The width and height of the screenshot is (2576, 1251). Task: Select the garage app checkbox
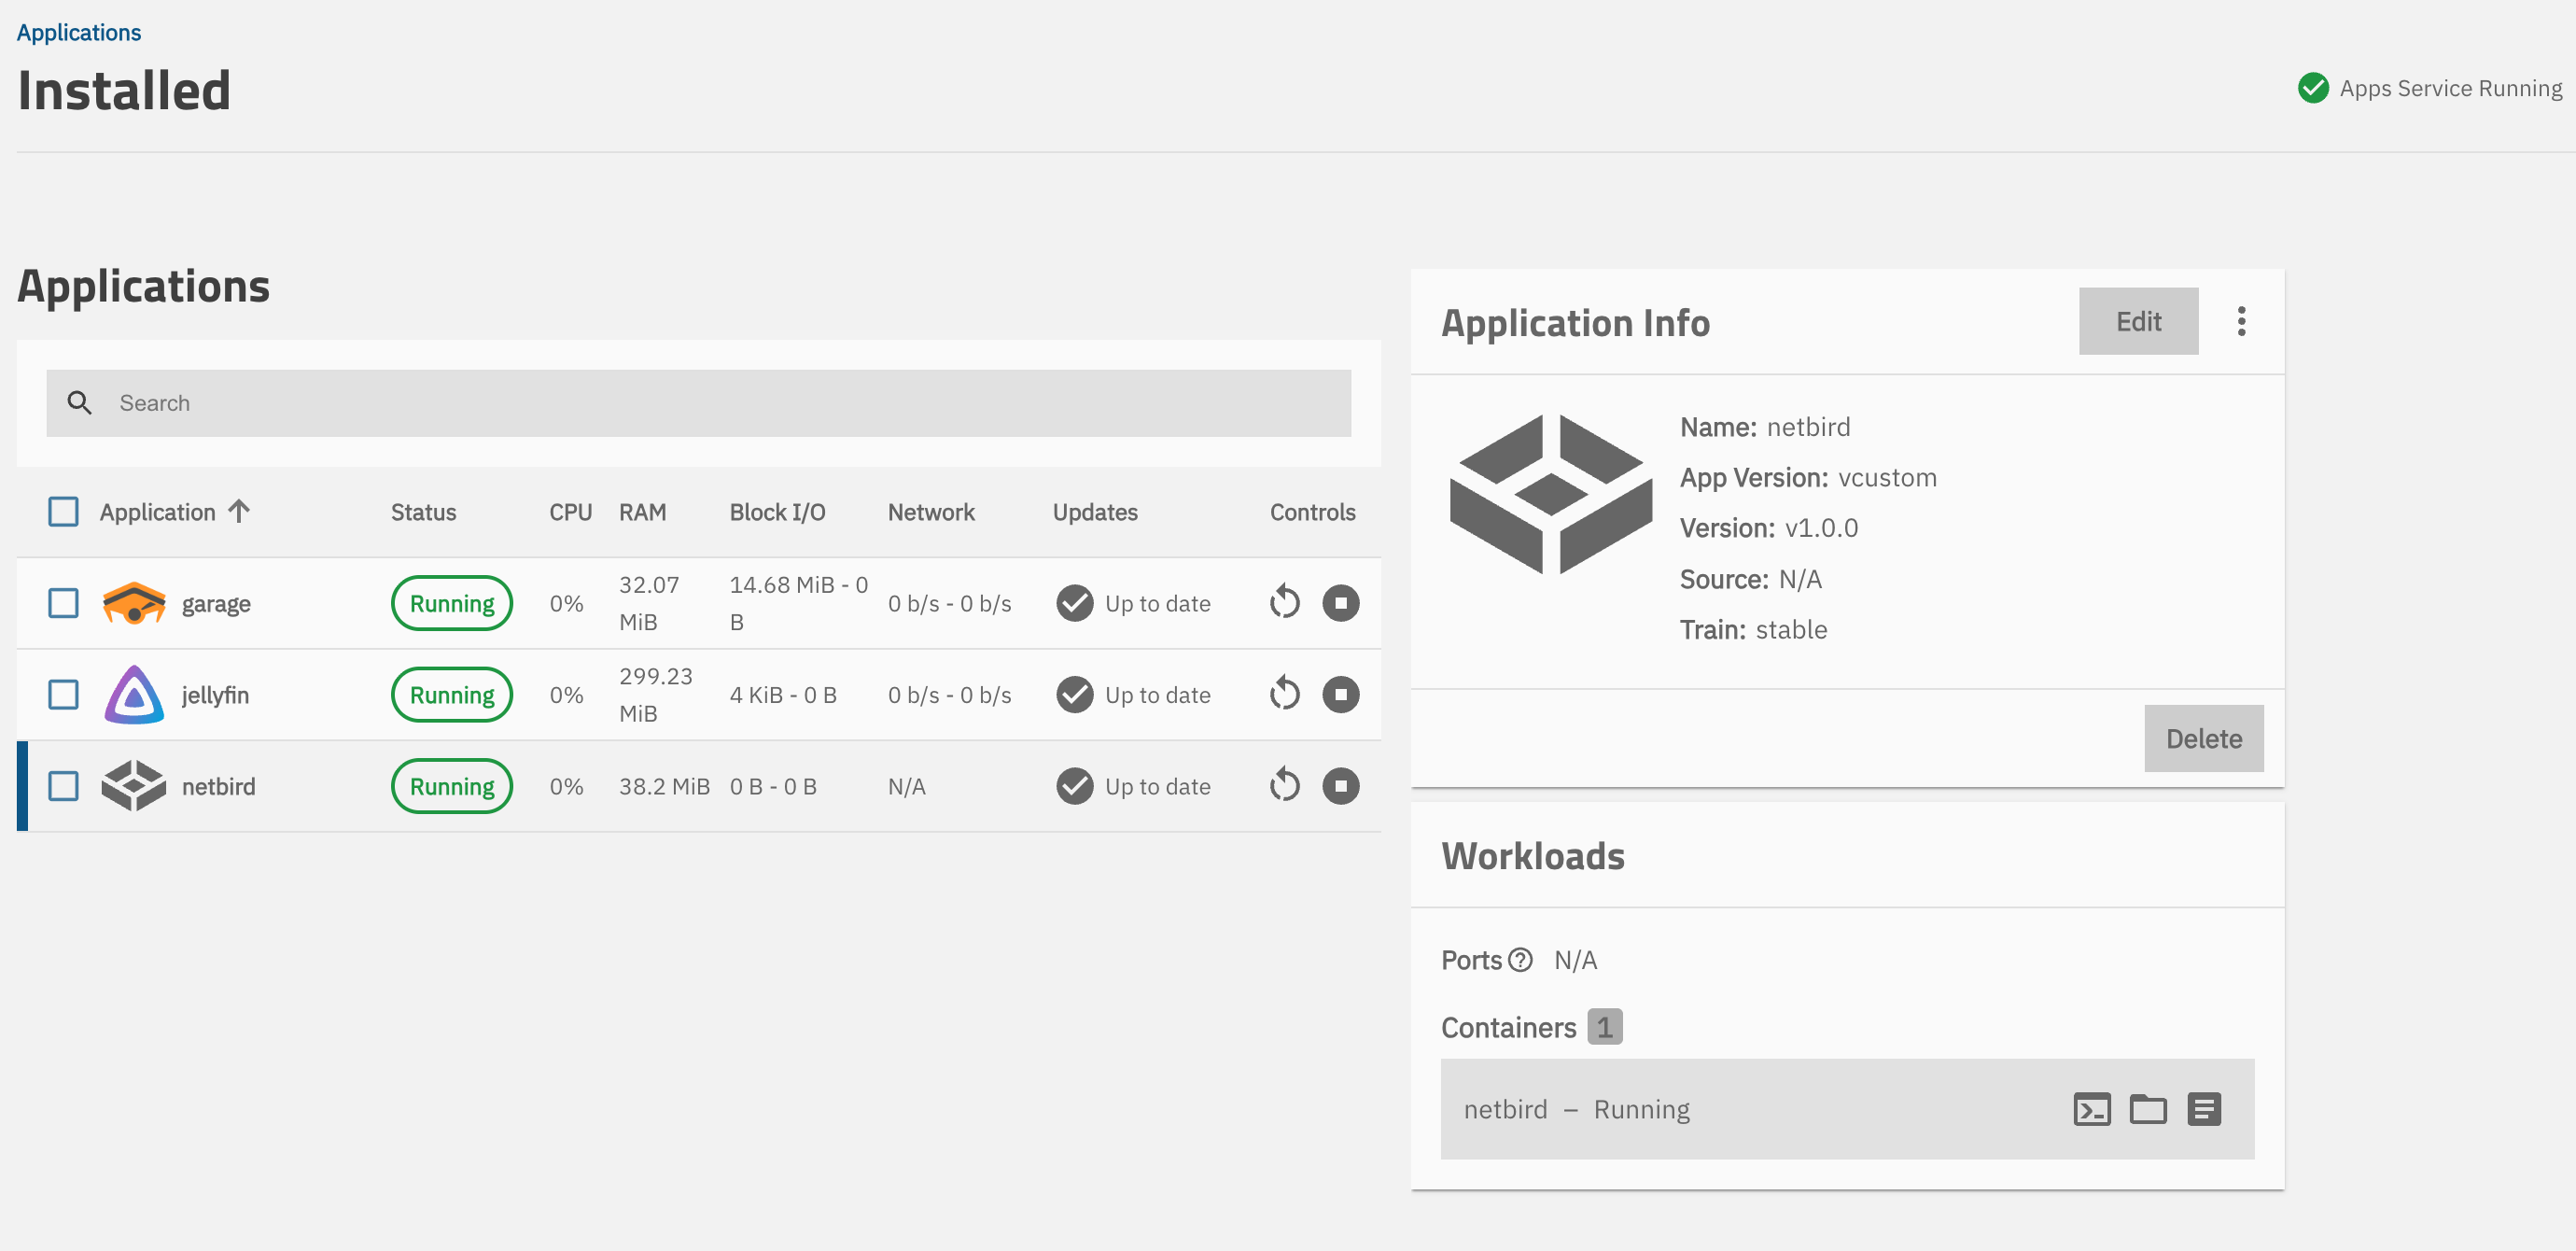pos(64,603)
